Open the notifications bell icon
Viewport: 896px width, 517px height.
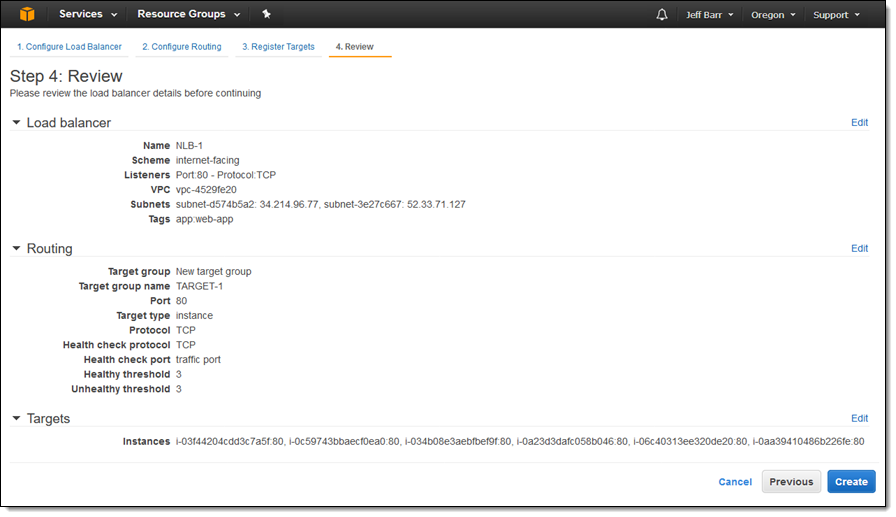tap(661, 15)
